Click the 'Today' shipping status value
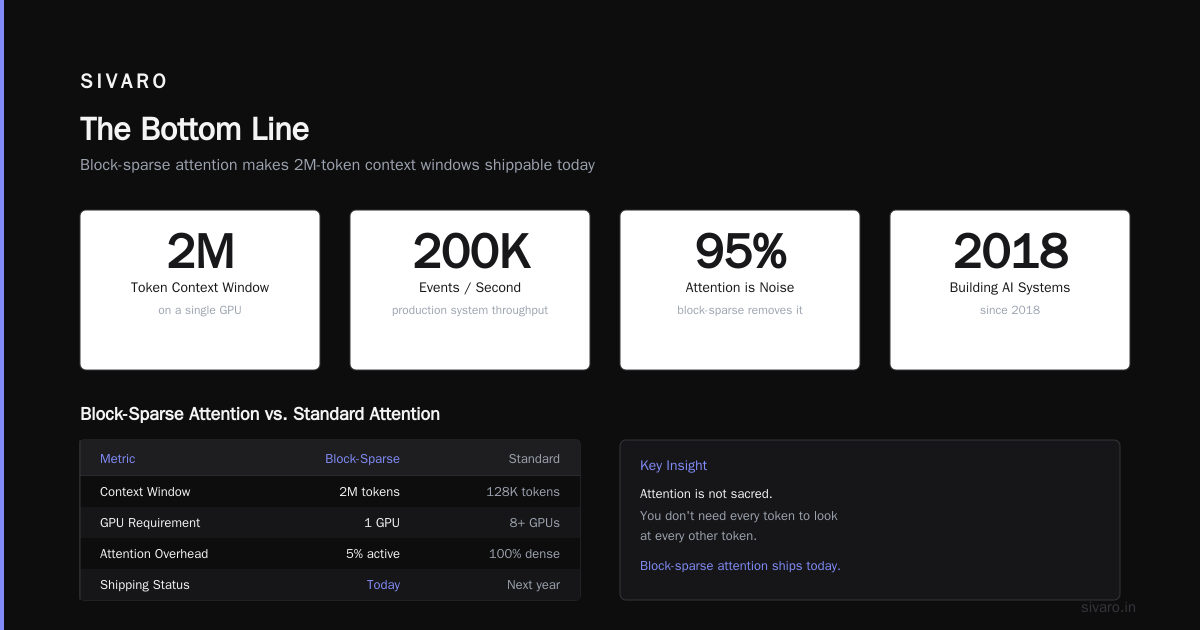The width and height of the screenshot is (1200, 630). click(383, 585)
